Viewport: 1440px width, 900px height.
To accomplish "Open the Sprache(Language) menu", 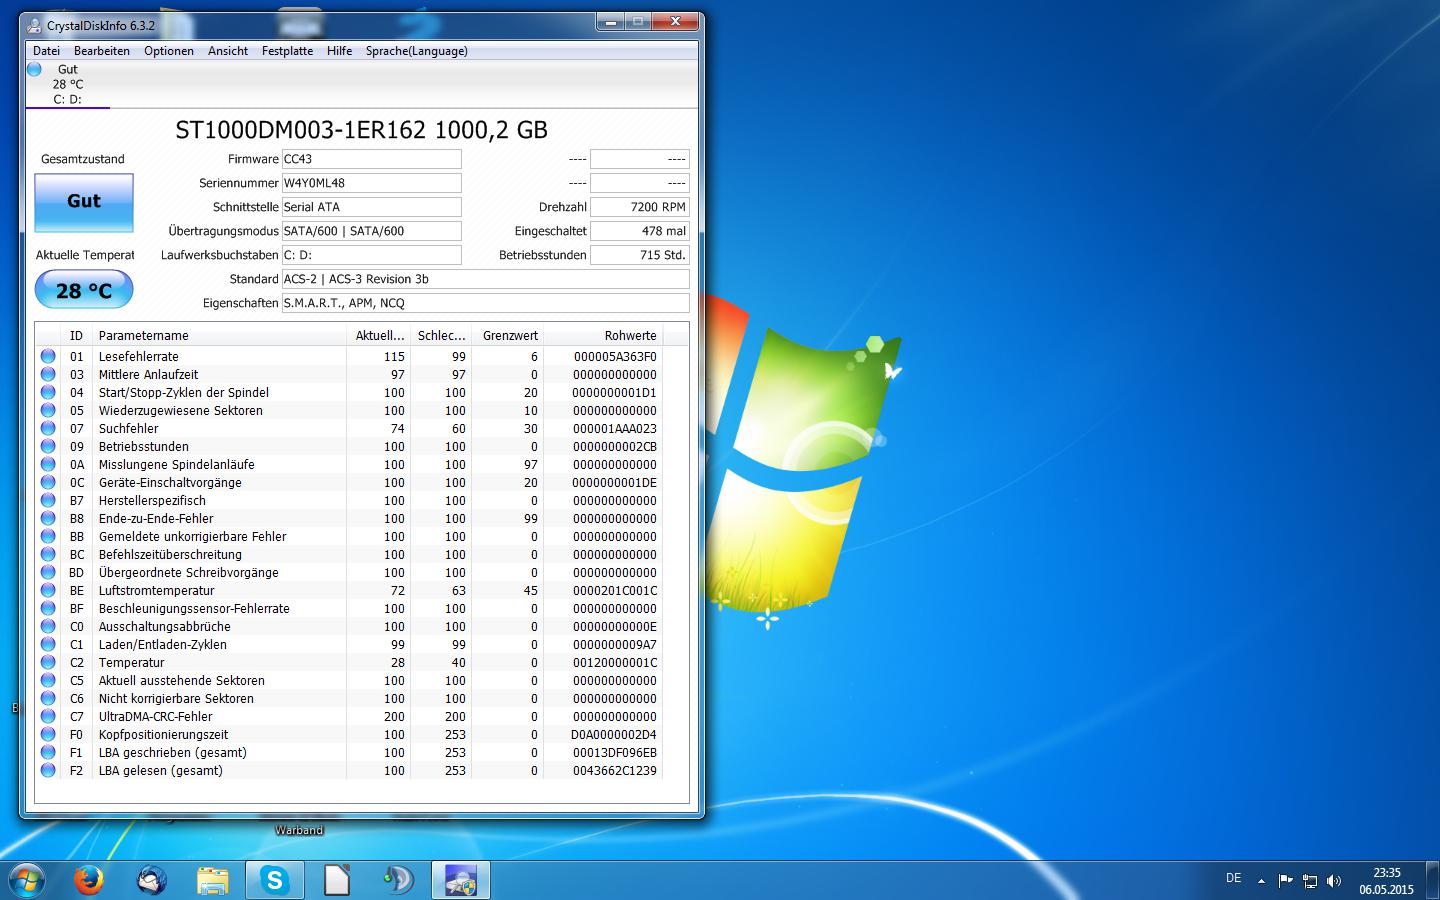I will coord(416,51).
